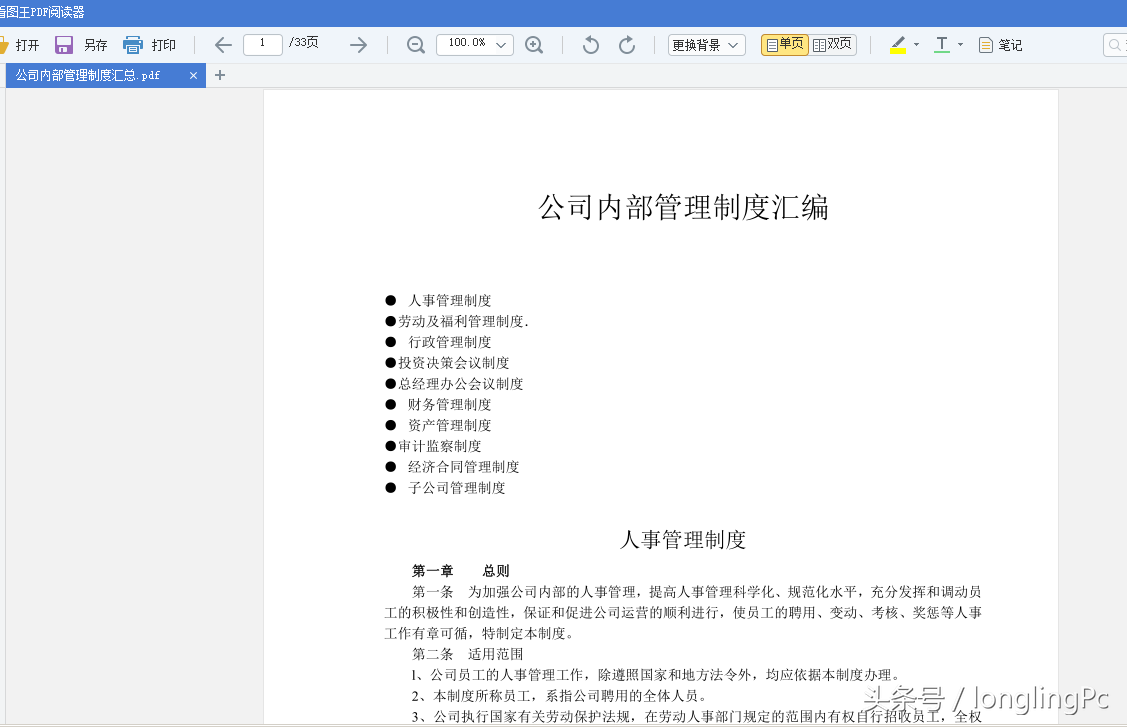Click the bullet item 经济合同管理制度
The width and height of the screenshot is (1127, 727).
[464, 467]
